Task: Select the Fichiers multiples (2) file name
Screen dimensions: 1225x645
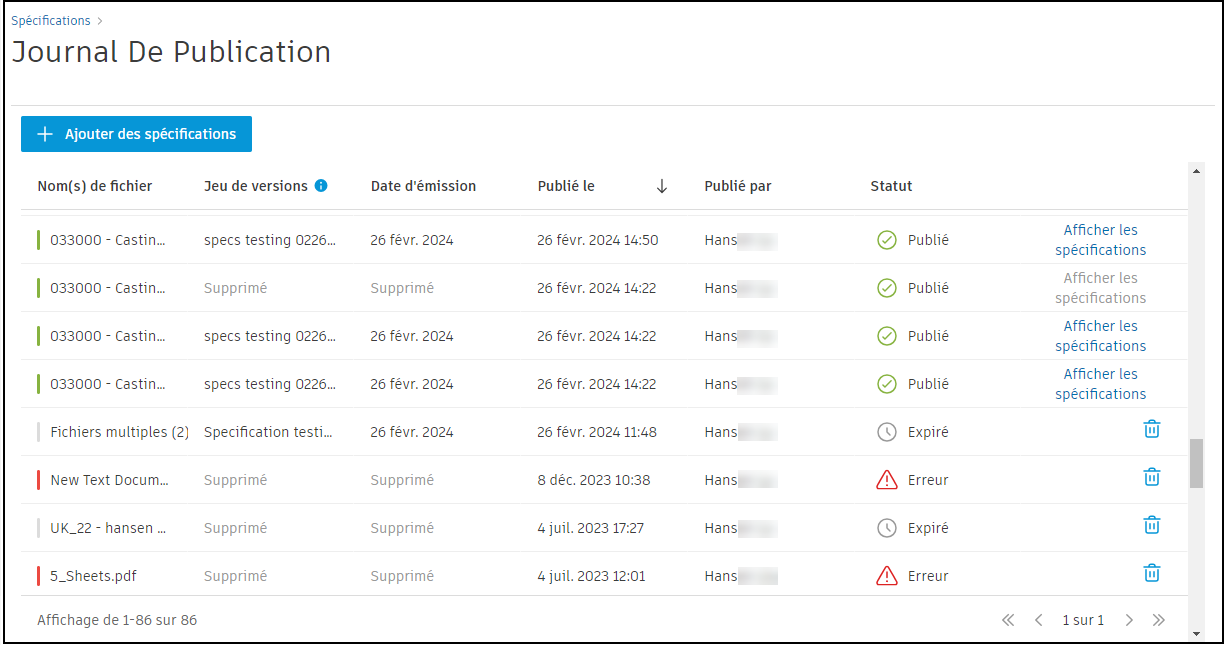Action: point(119,432)
